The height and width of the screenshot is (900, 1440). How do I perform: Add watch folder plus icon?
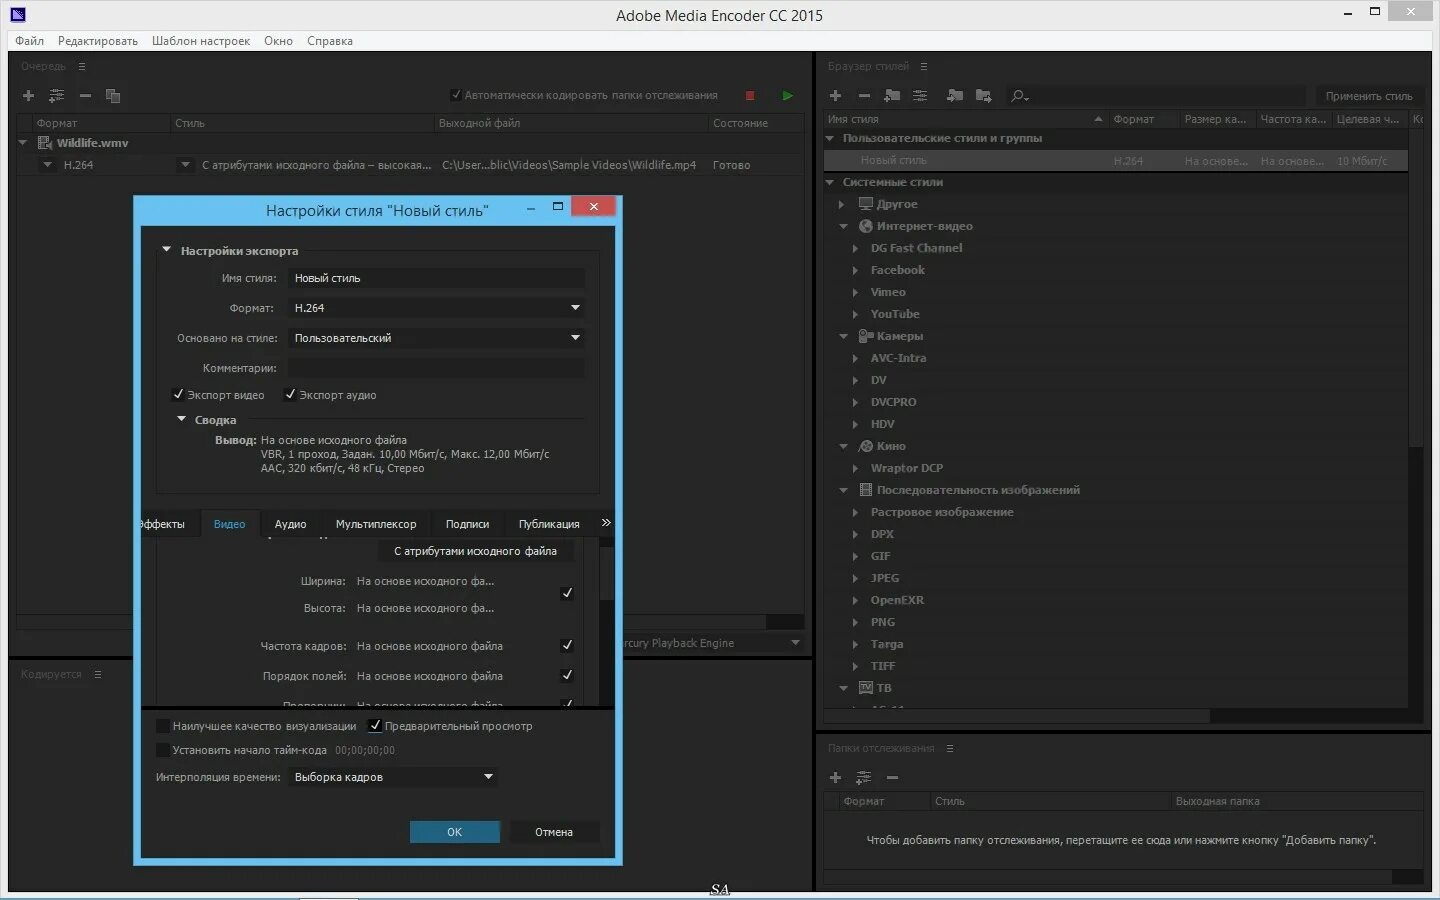[x=836, y=777]
